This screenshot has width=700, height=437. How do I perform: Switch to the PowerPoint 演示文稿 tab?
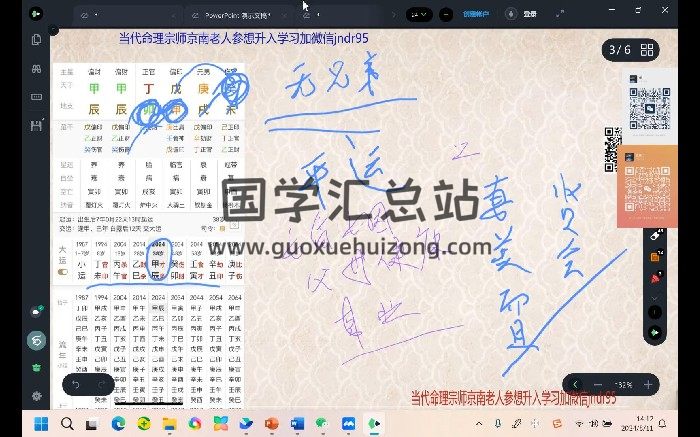pyautogui.click(x=239, y=15)
